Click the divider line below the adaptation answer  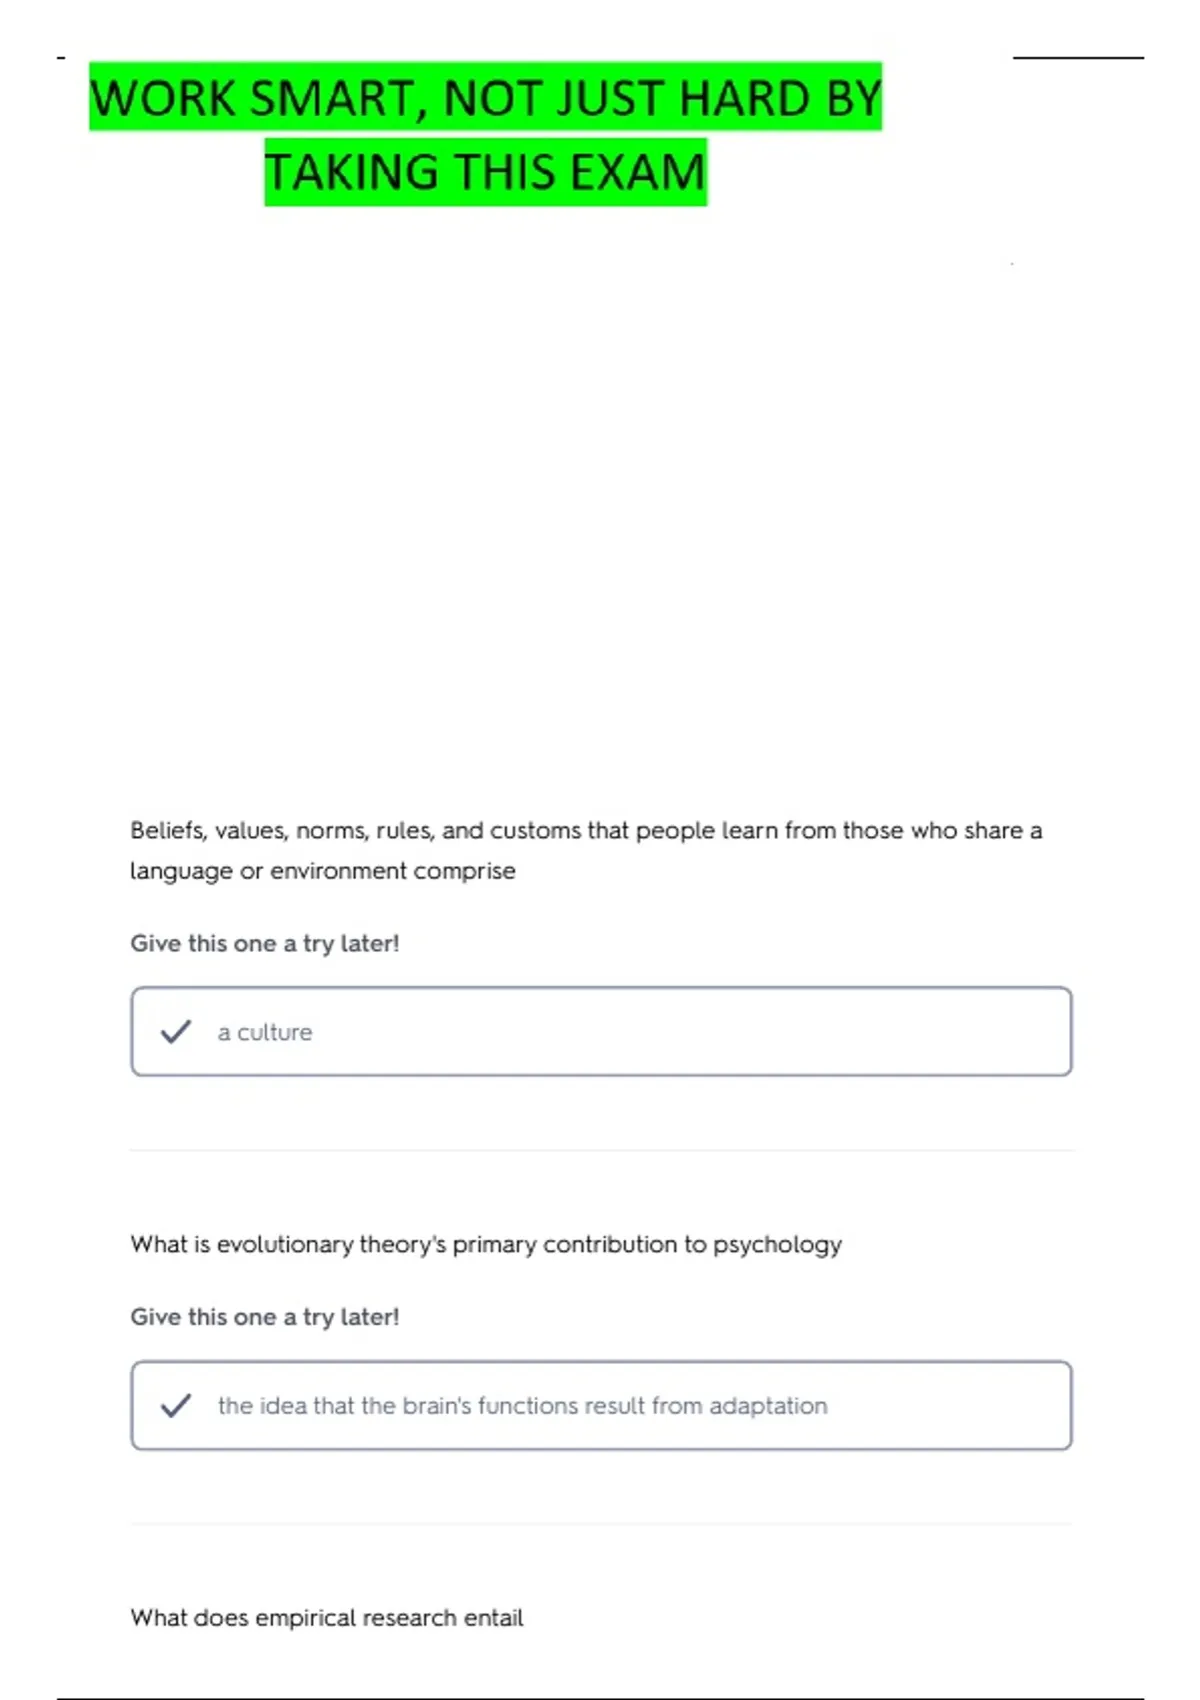click(601, 1524)
